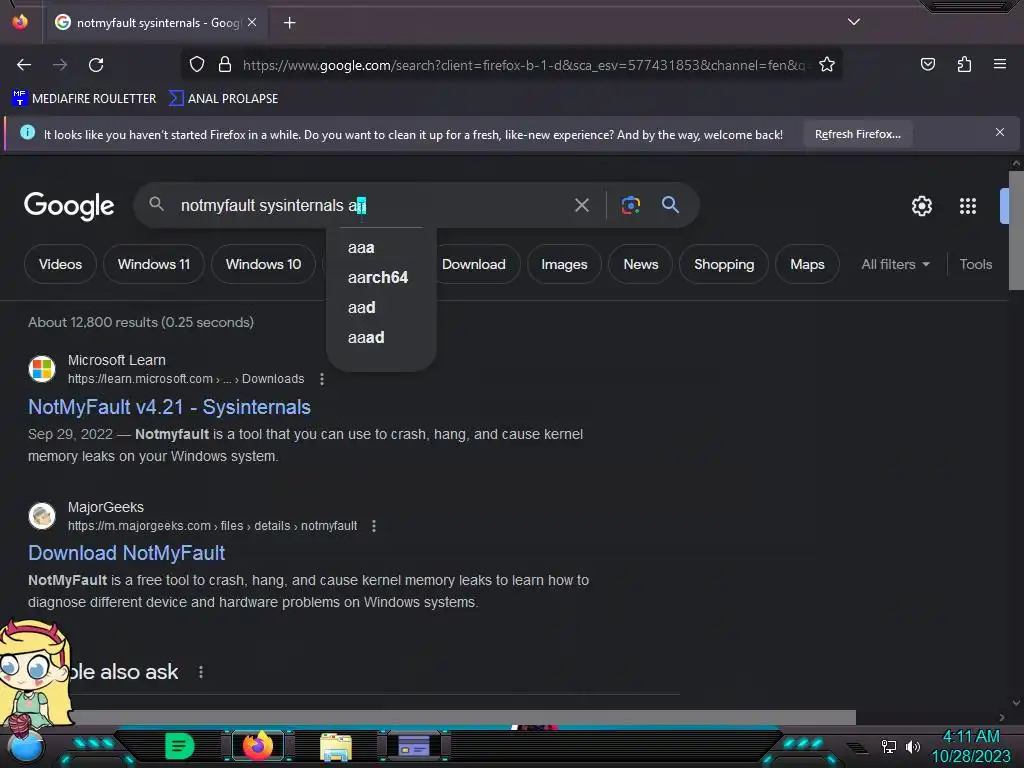Open options for the Microsoft Learn result
1024x768 pixels.
pos(322,379)
